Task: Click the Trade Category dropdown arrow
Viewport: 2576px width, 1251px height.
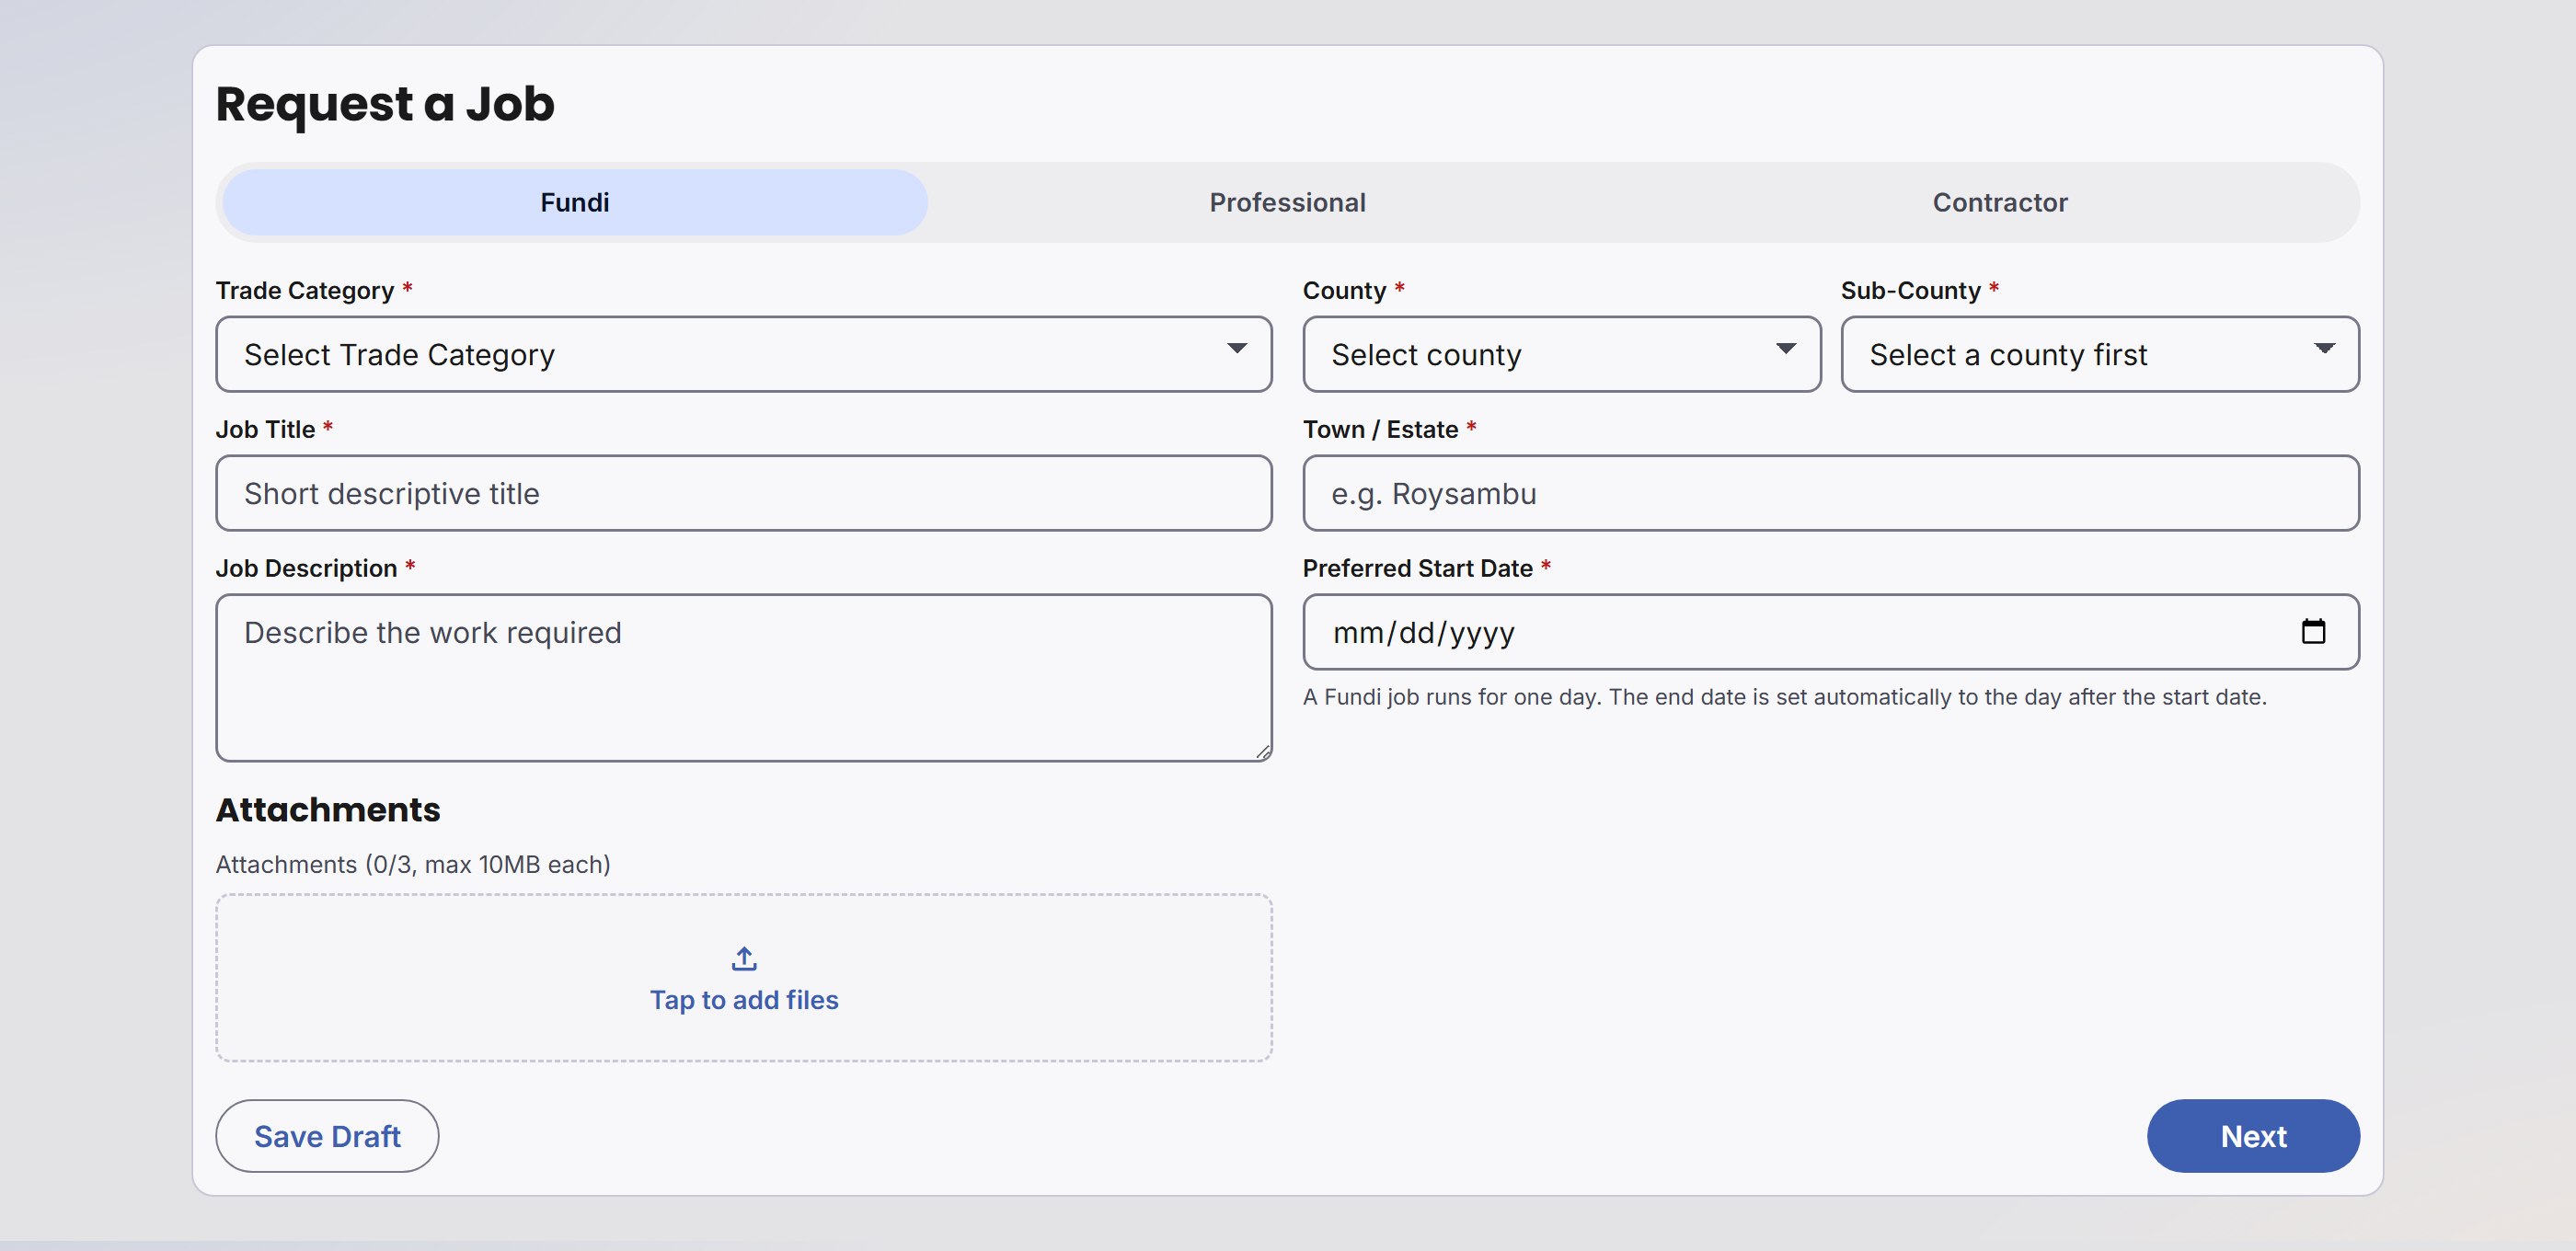Action: point(1237,349)
